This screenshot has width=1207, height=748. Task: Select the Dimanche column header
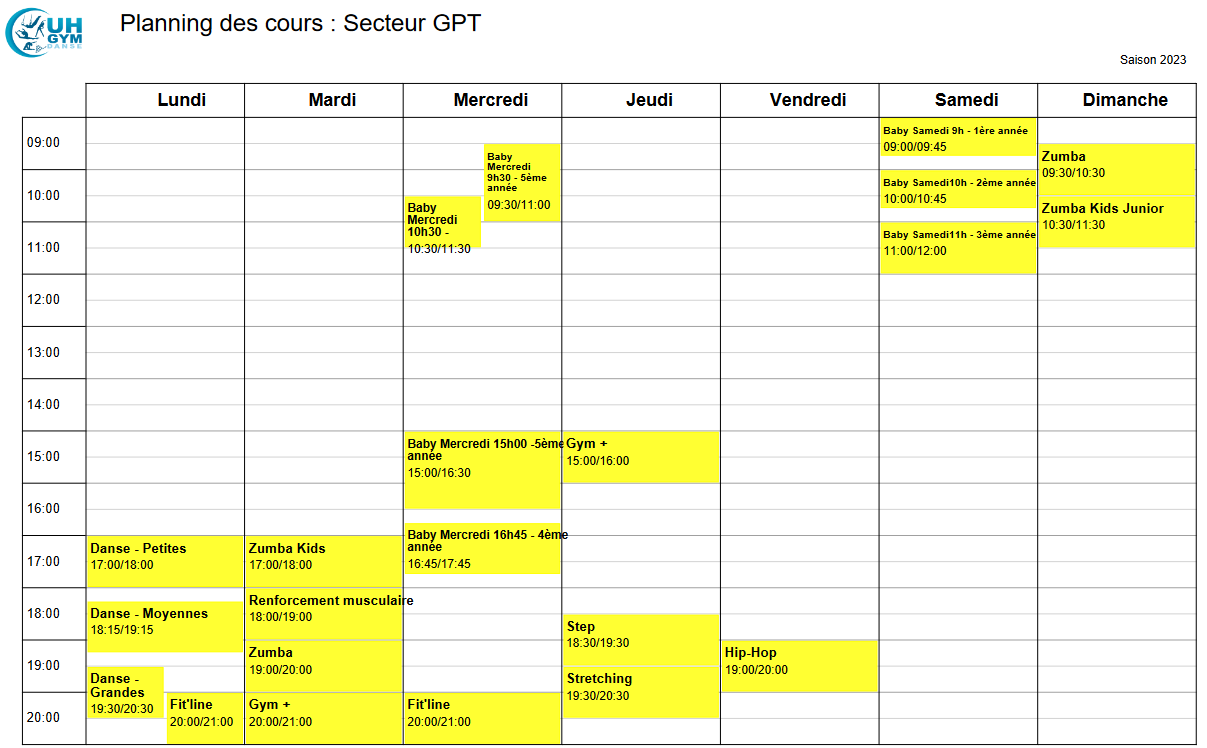coord(1125,100)
